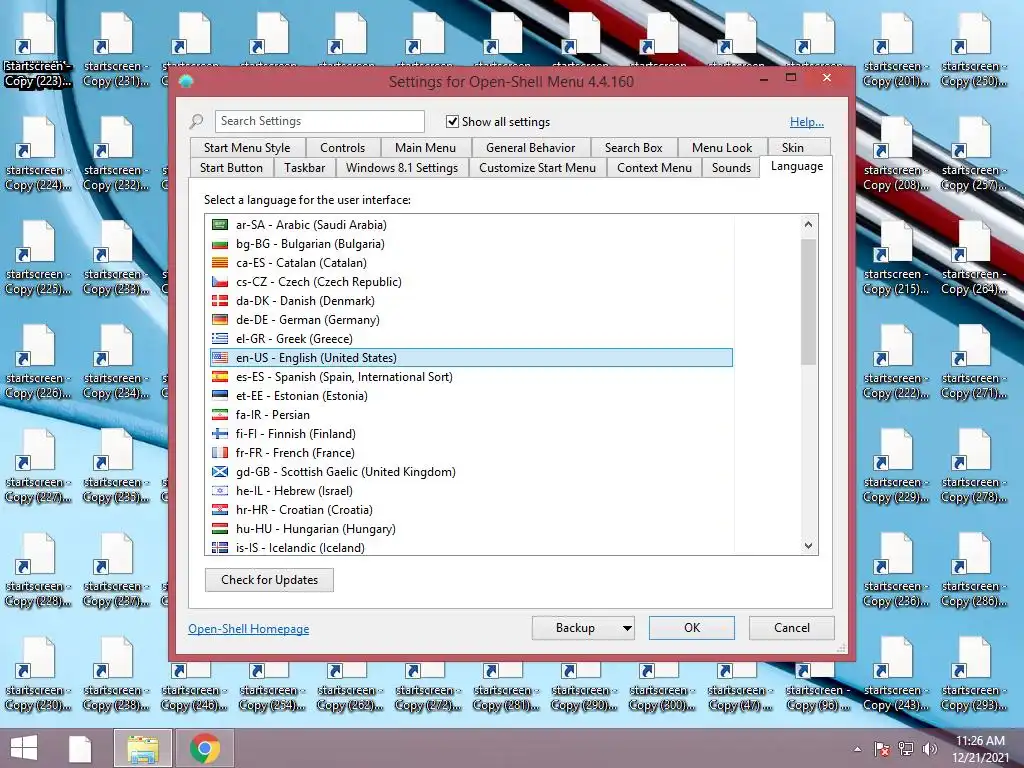The width and height of the screenshot is (1024, 768).
Task: Click the German flag icon
Action: [x=220, y=319]
